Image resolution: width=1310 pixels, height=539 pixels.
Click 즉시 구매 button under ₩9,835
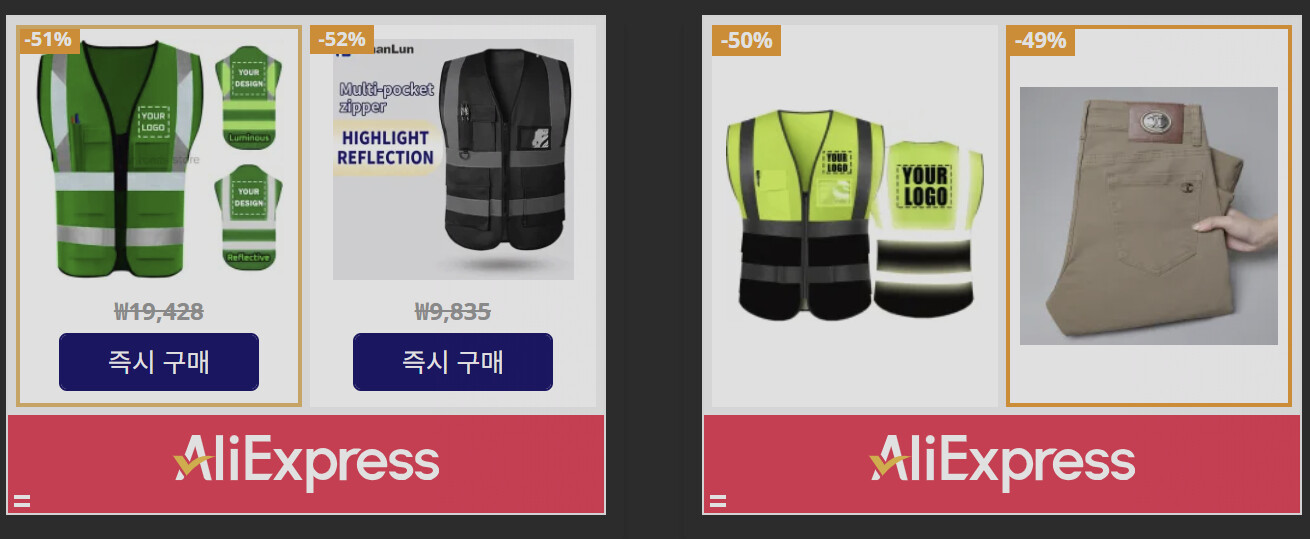click(x=453, y=362)
